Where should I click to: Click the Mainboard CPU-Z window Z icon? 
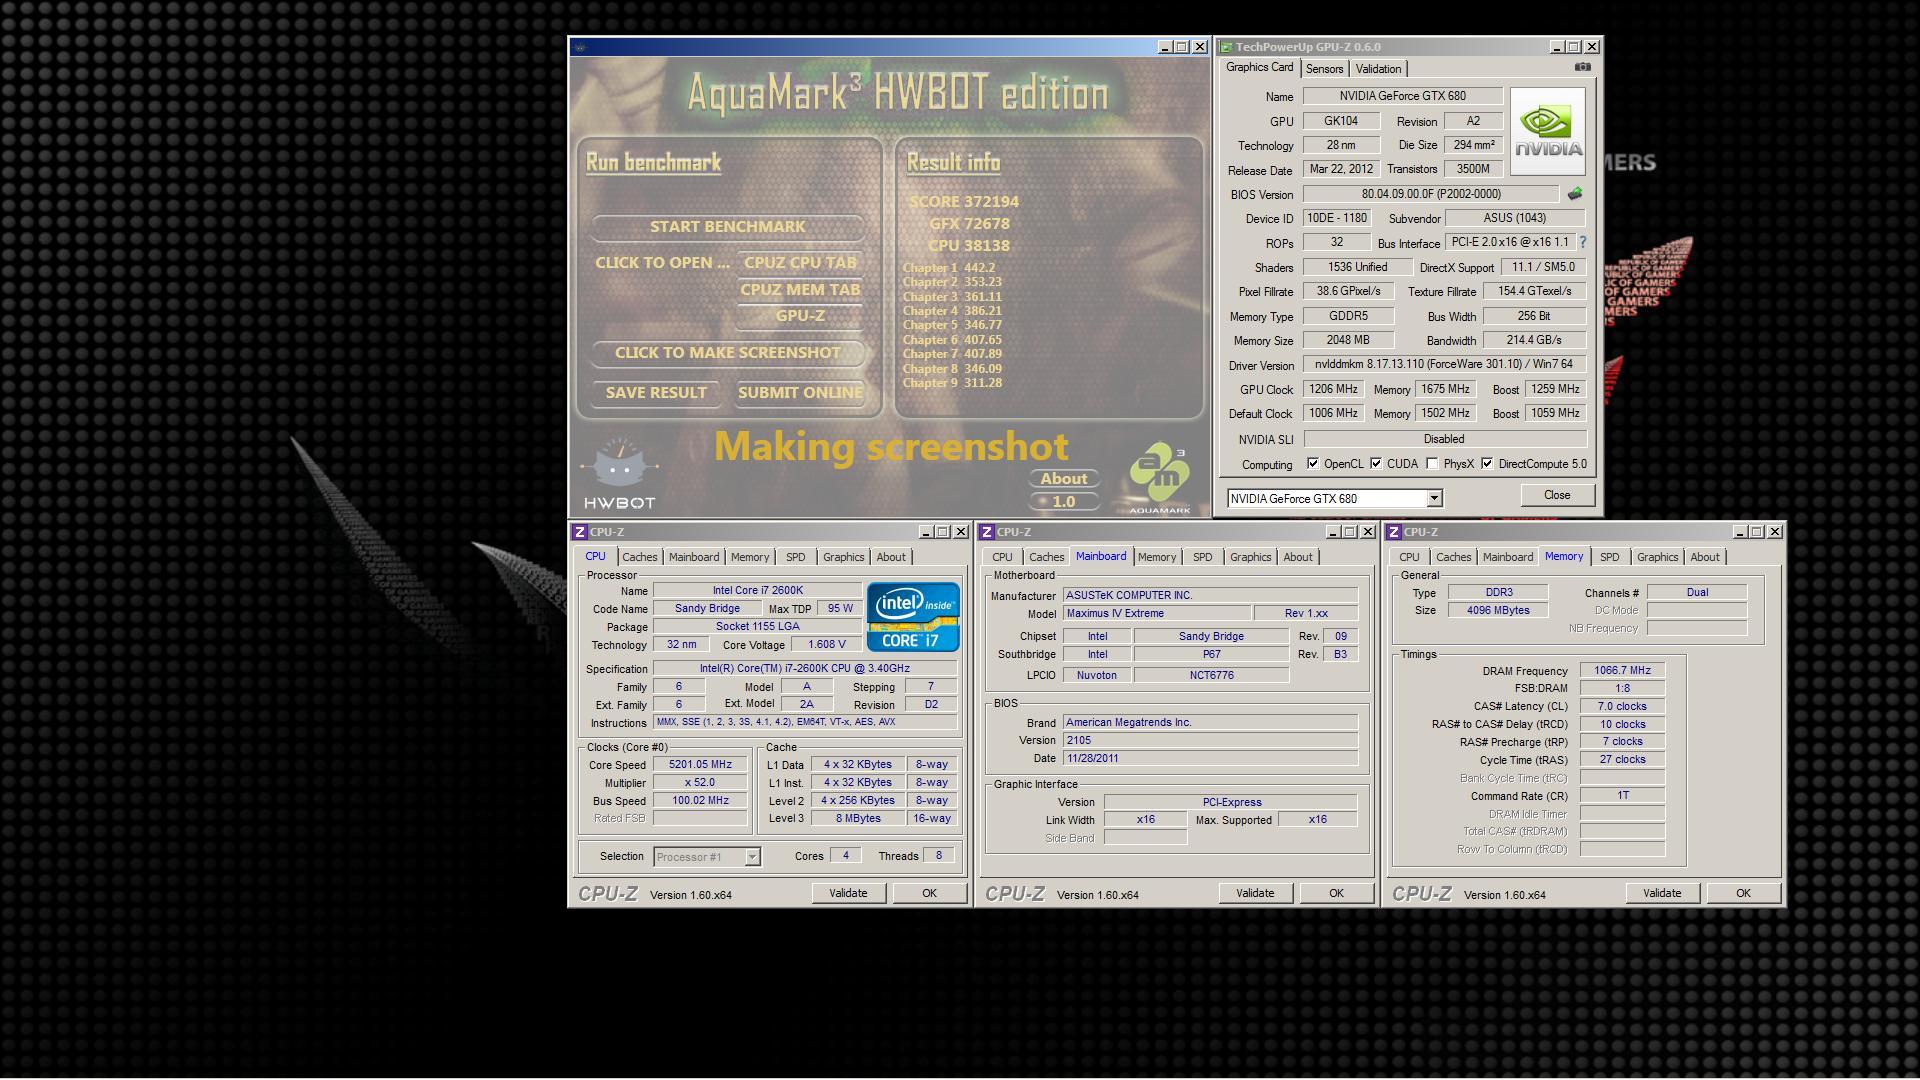[x=986, y=532]
